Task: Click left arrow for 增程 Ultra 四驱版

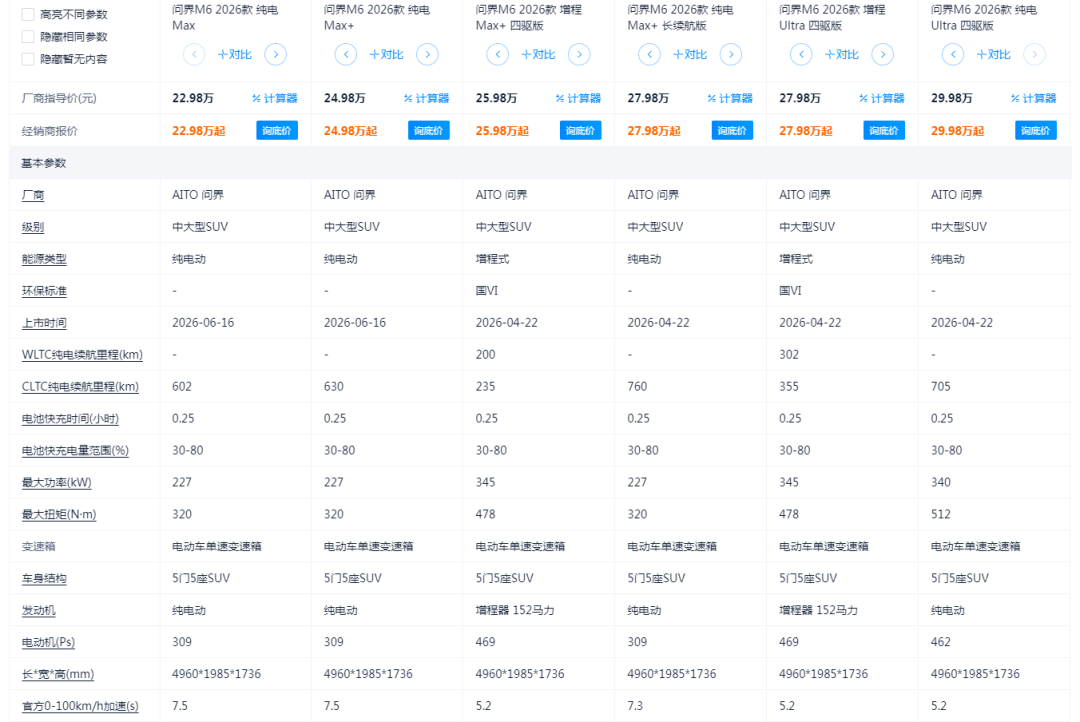Action: click(x=801, y=54)
